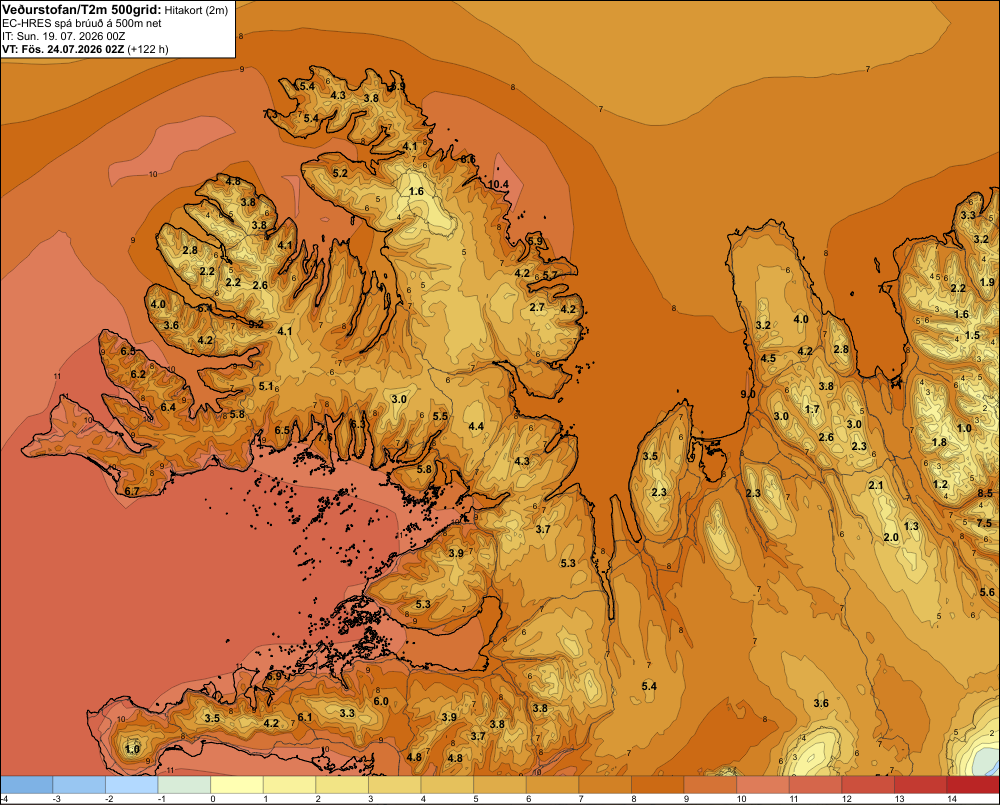Click the dark red swatch right of 14
Screen dimensions: 1000x805
[x=973, y=785]
